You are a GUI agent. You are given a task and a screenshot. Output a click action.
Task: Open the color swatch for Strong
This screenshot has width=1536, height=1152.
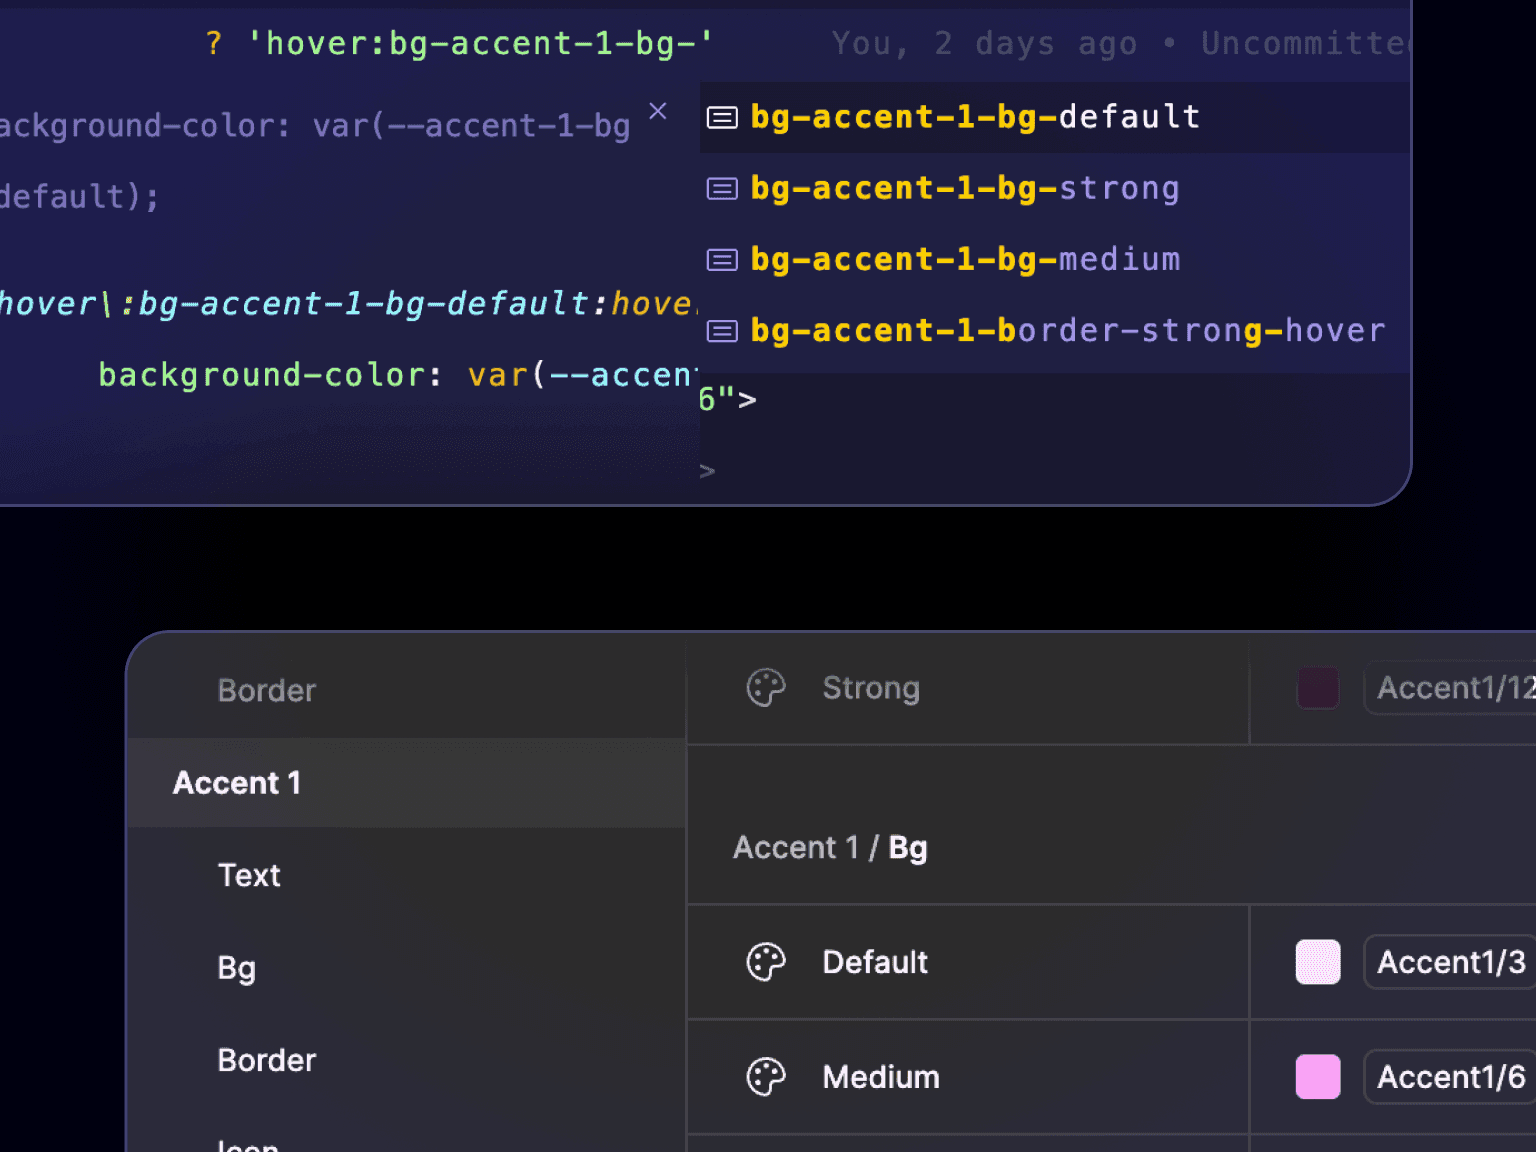(x=1318, y=688)
